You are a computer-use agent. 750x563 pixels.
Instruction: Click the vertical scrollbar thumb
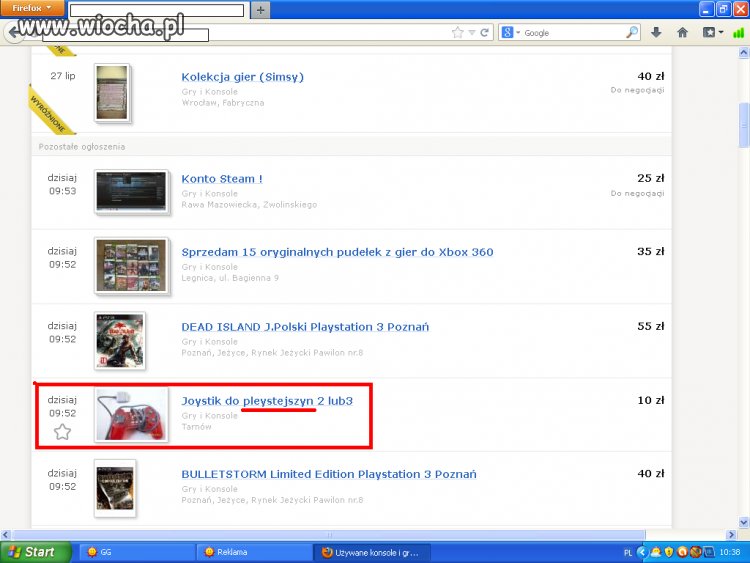coord(744,125)
